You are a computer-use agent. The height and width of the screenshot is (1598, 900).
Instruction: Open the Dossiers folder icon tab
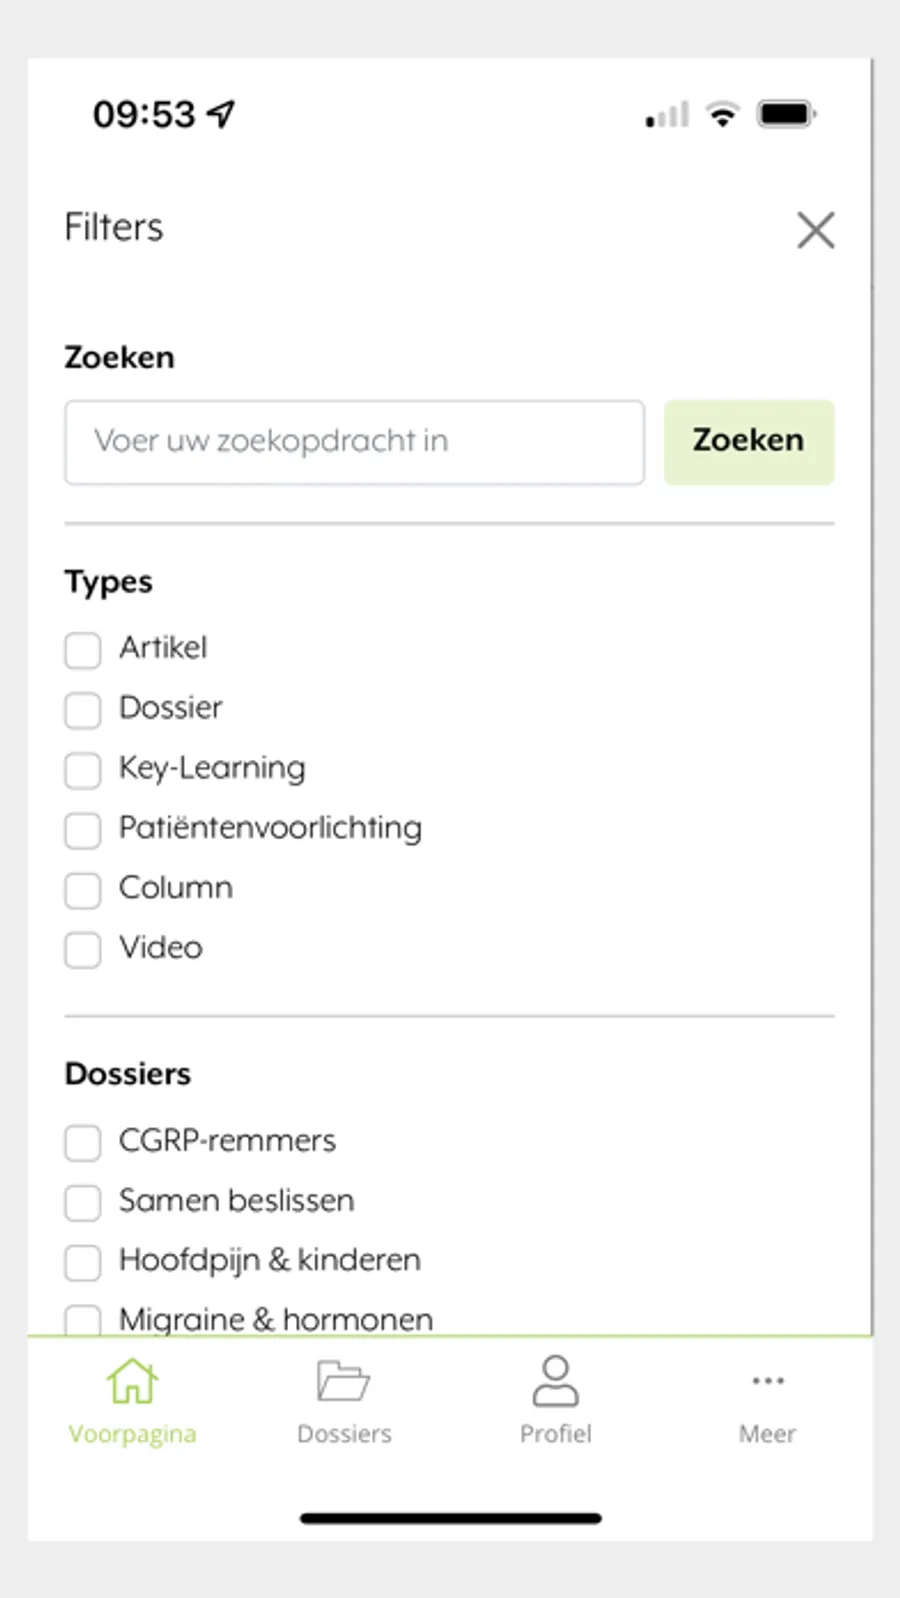coord(343,1381)
